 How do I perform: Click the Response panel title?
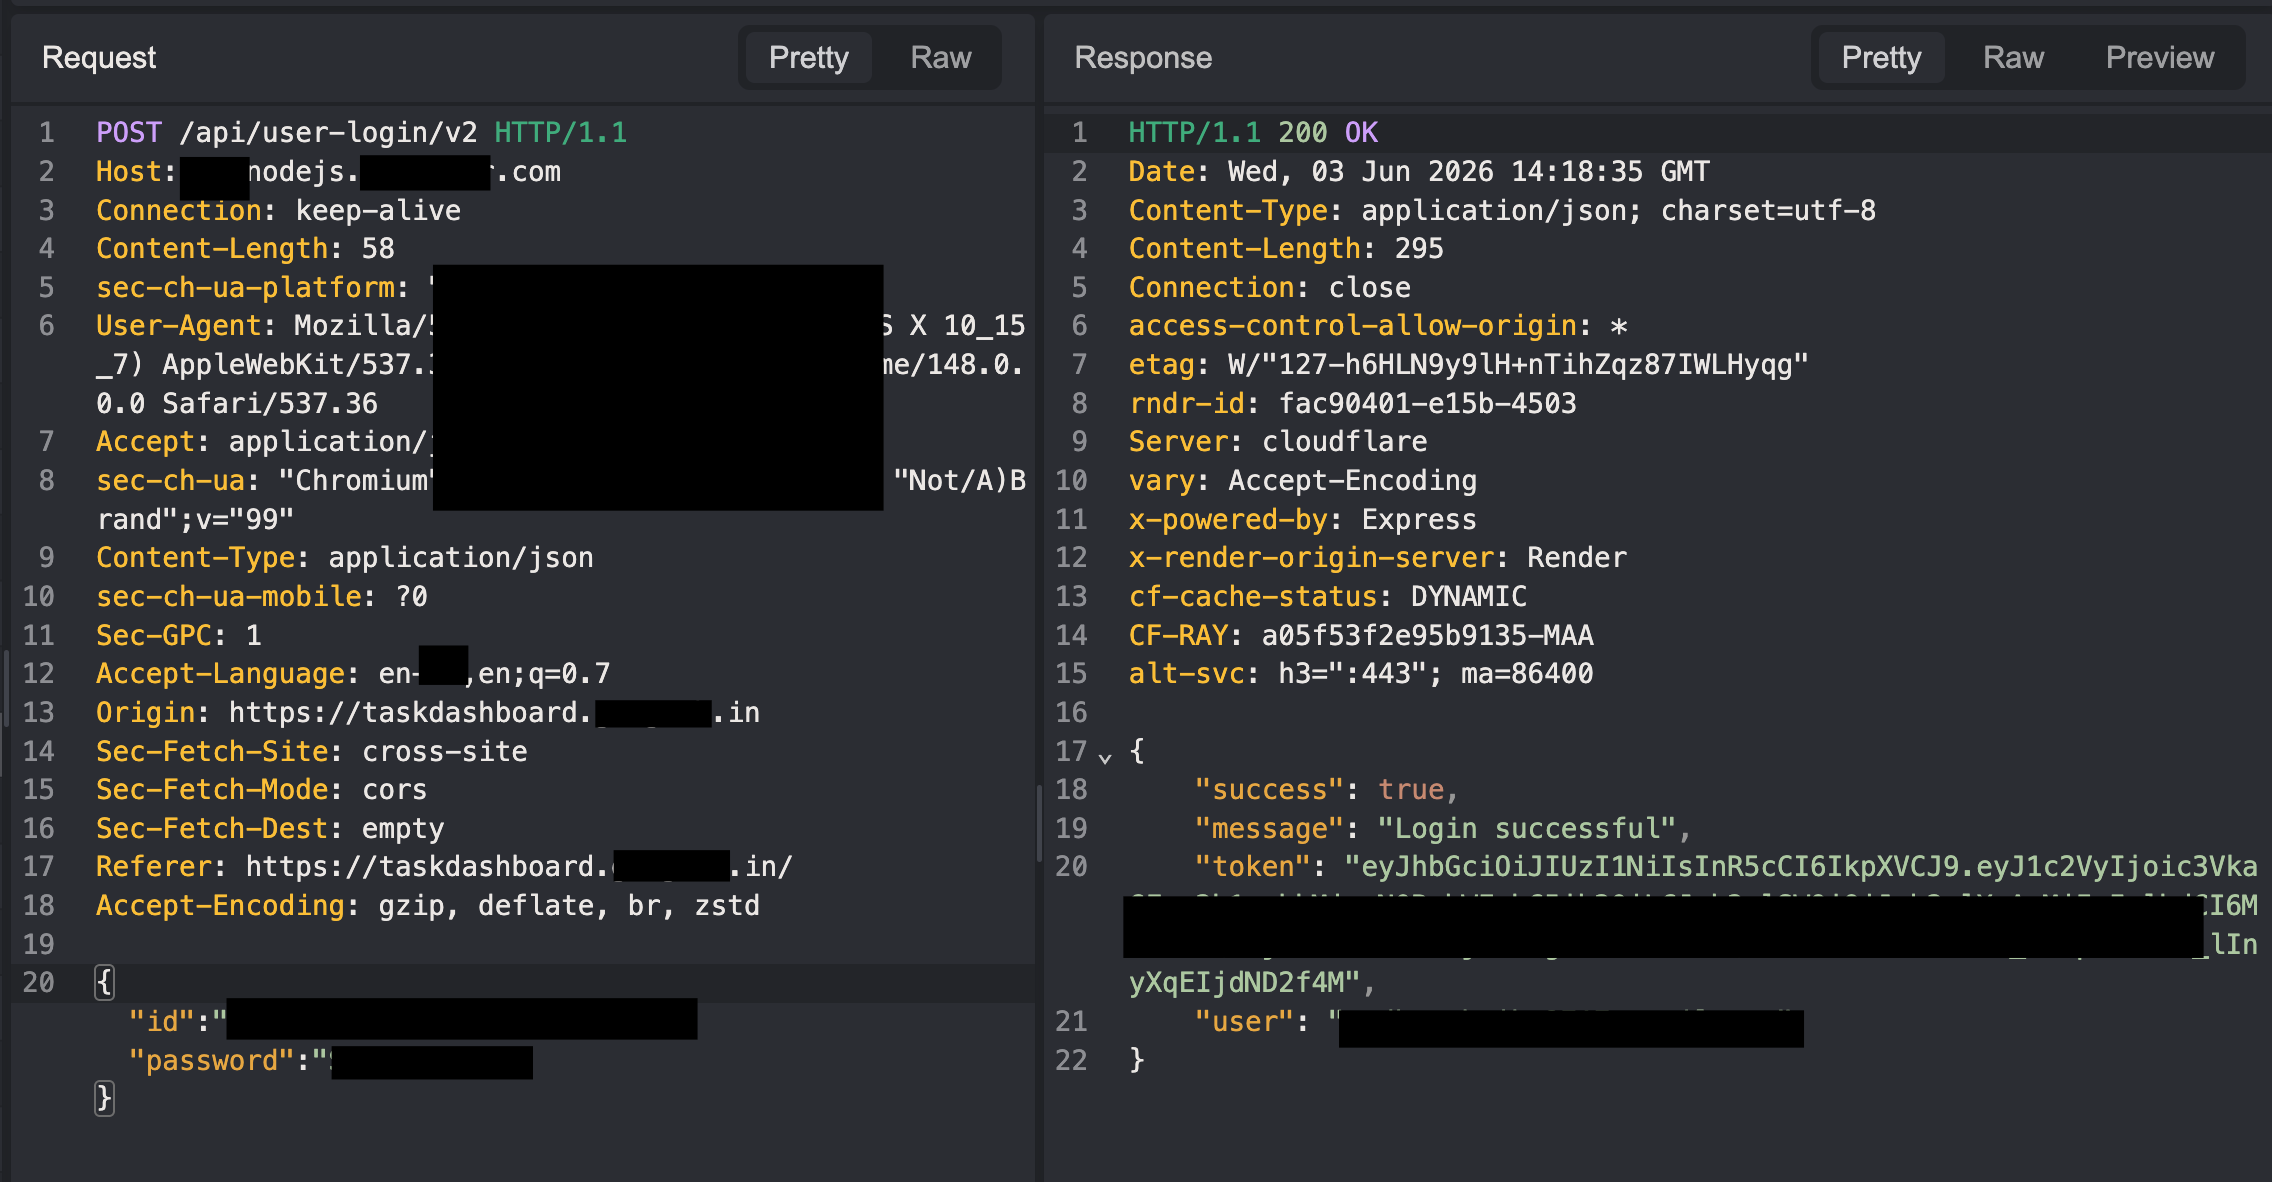point(1143,58)
